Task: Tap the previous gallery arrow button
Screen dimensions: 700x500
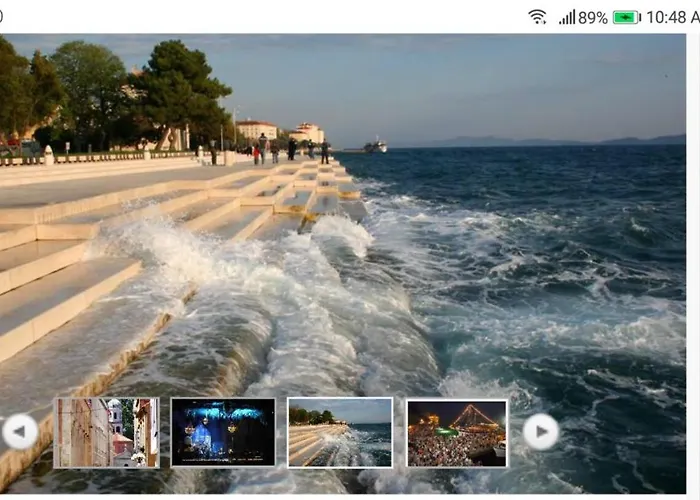Action: click(x=19, y=432)
